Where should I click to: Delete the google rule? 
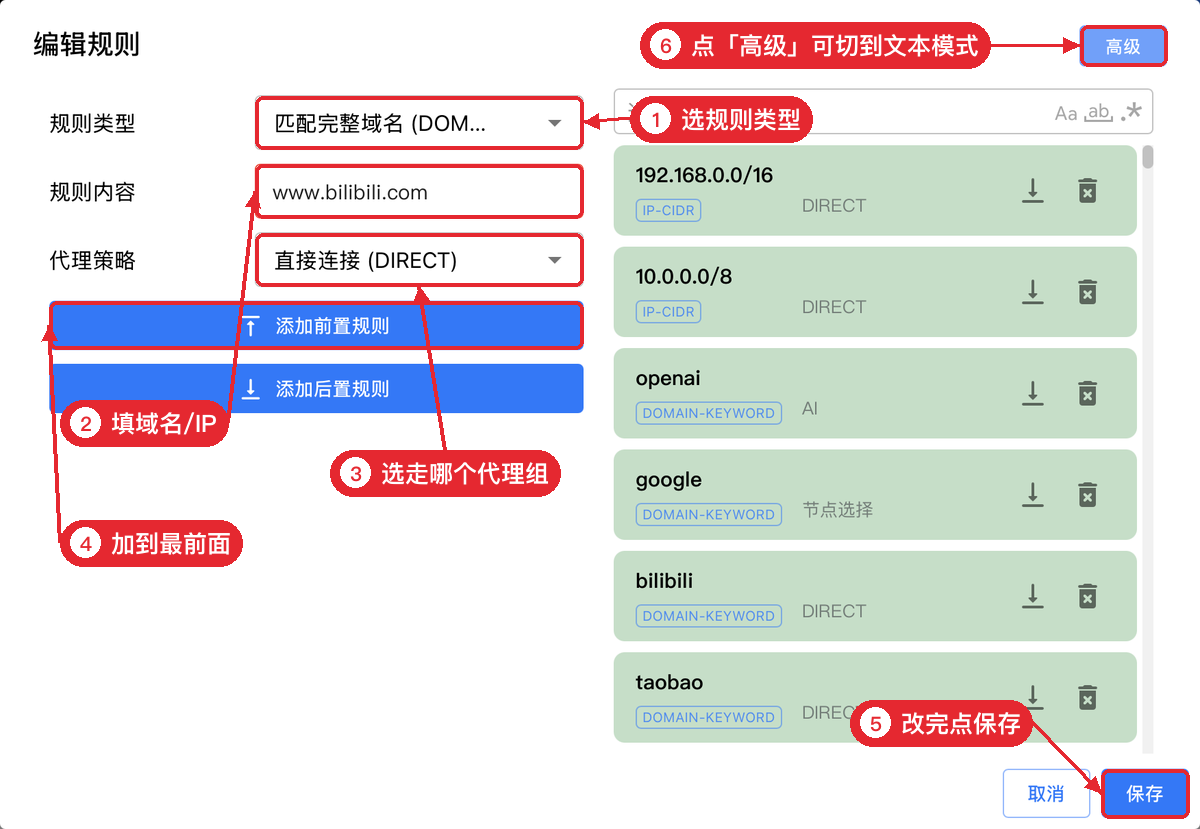[x=1088, y=494]
